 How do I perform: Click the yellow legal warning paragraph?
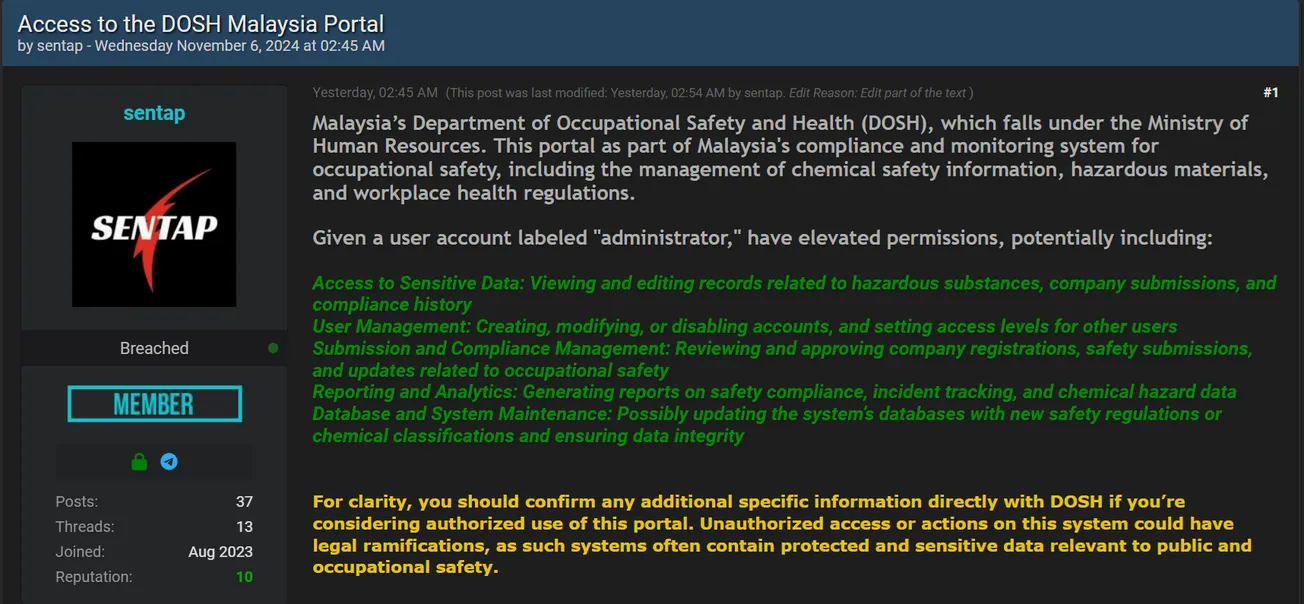(x=781, y=534)
